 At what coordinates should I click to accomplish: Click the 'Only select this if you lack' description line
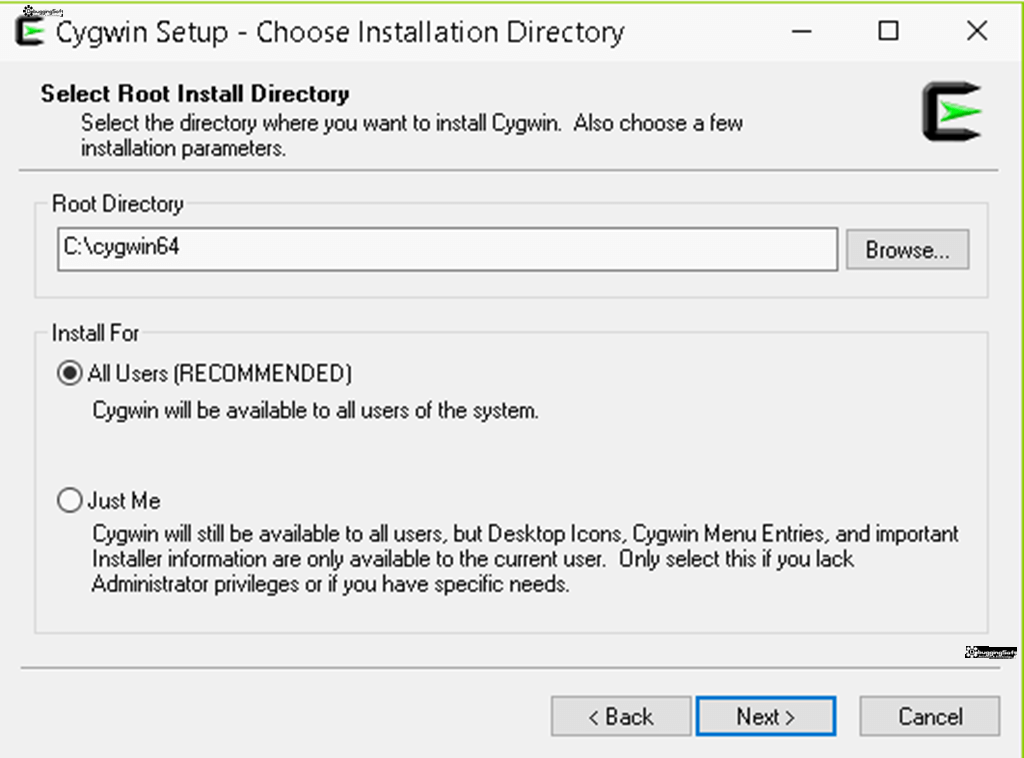[x=736, y=559]
